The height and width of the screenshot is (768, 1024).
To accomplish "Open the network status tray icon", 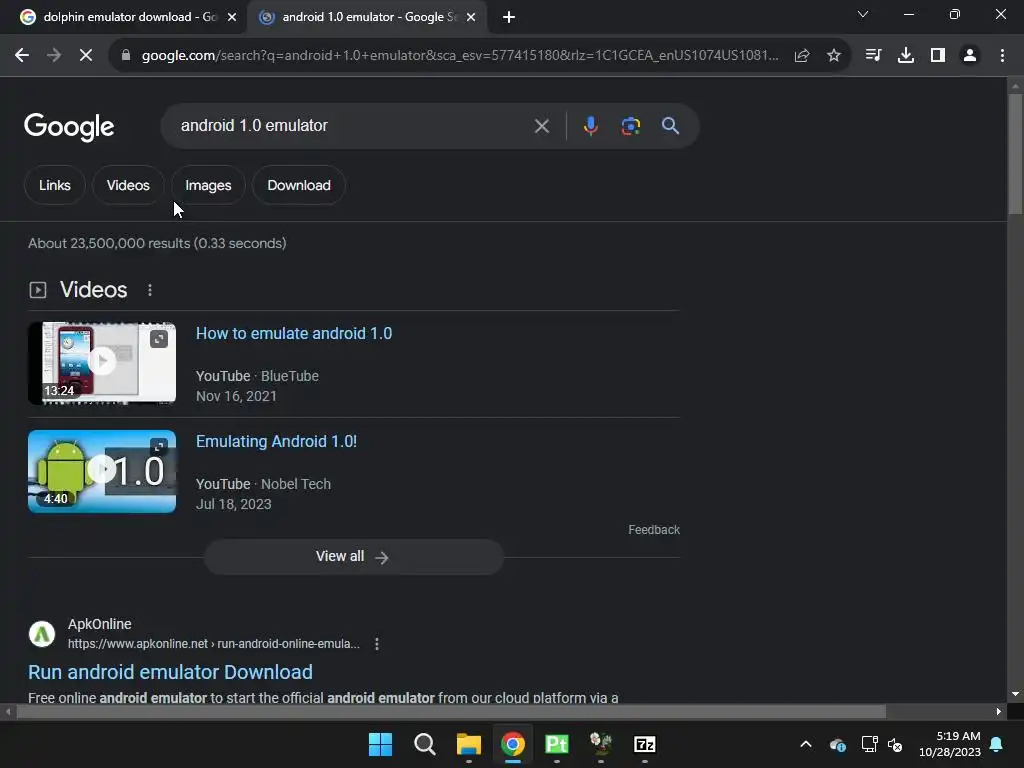I will 869,744.
